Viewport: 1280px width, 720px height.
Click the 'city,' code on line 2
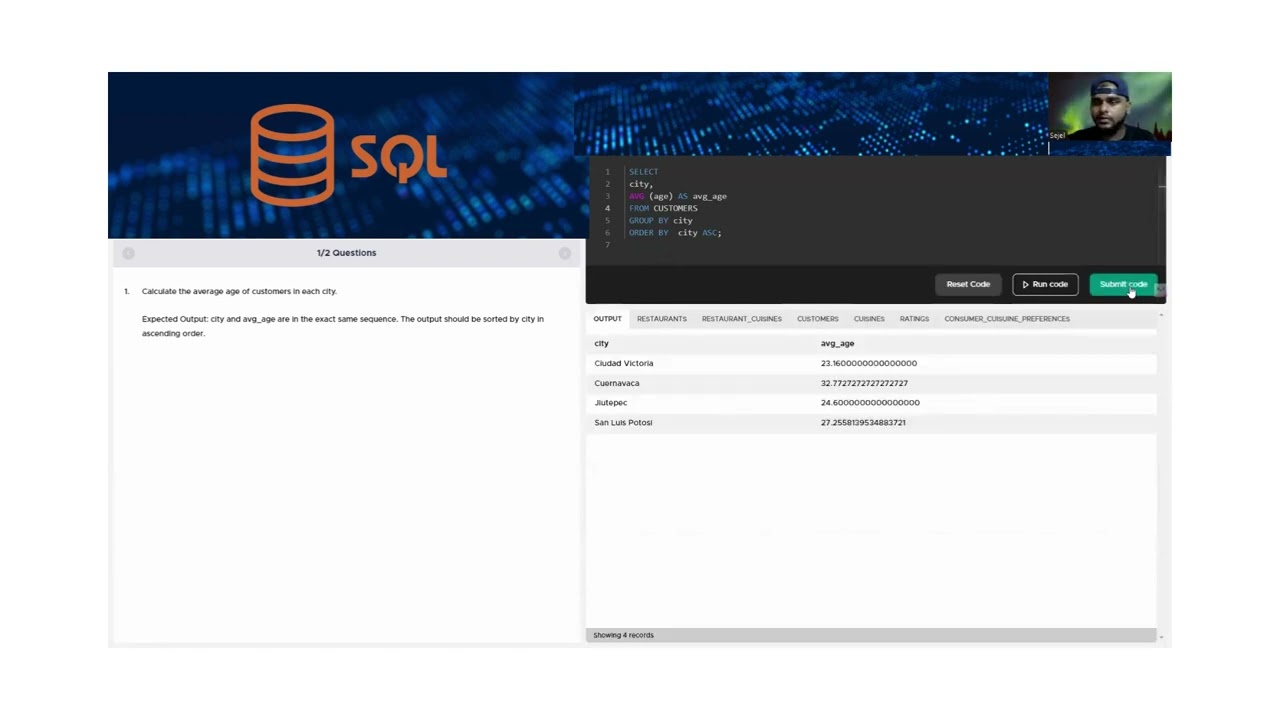(x=641, y=184)
